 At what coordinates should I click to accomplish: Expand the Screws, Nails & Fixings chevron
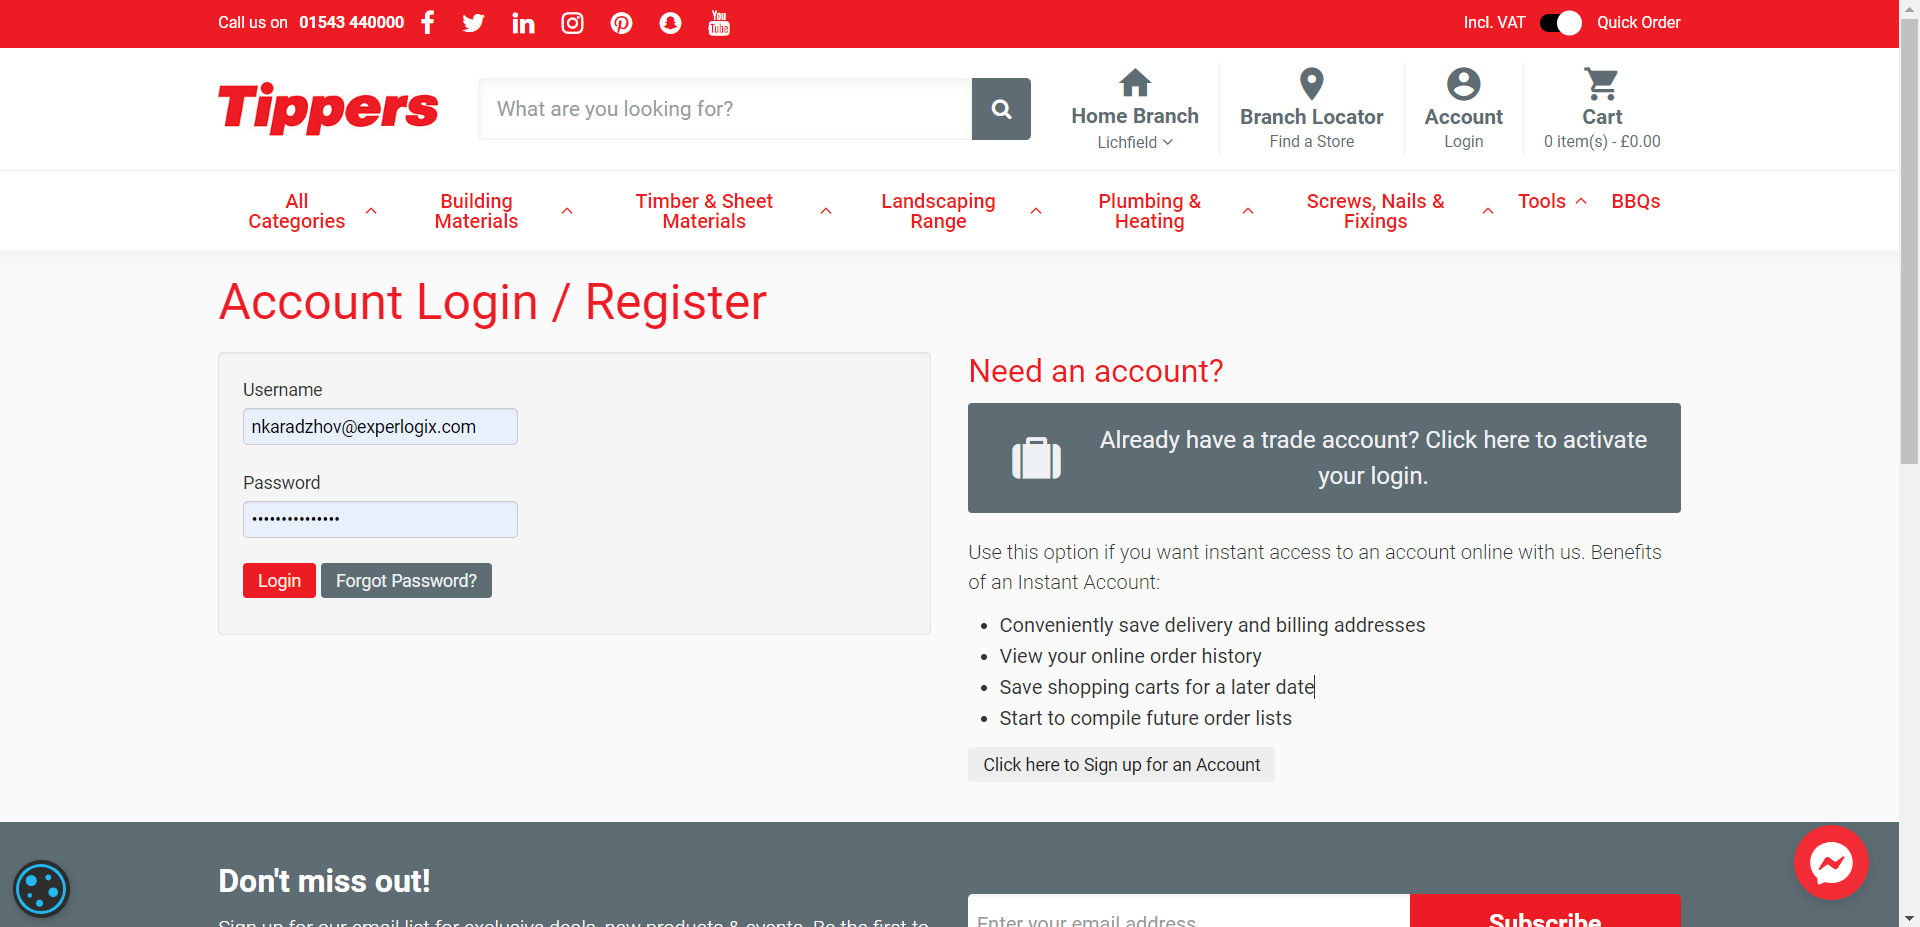pos(1488,211)
